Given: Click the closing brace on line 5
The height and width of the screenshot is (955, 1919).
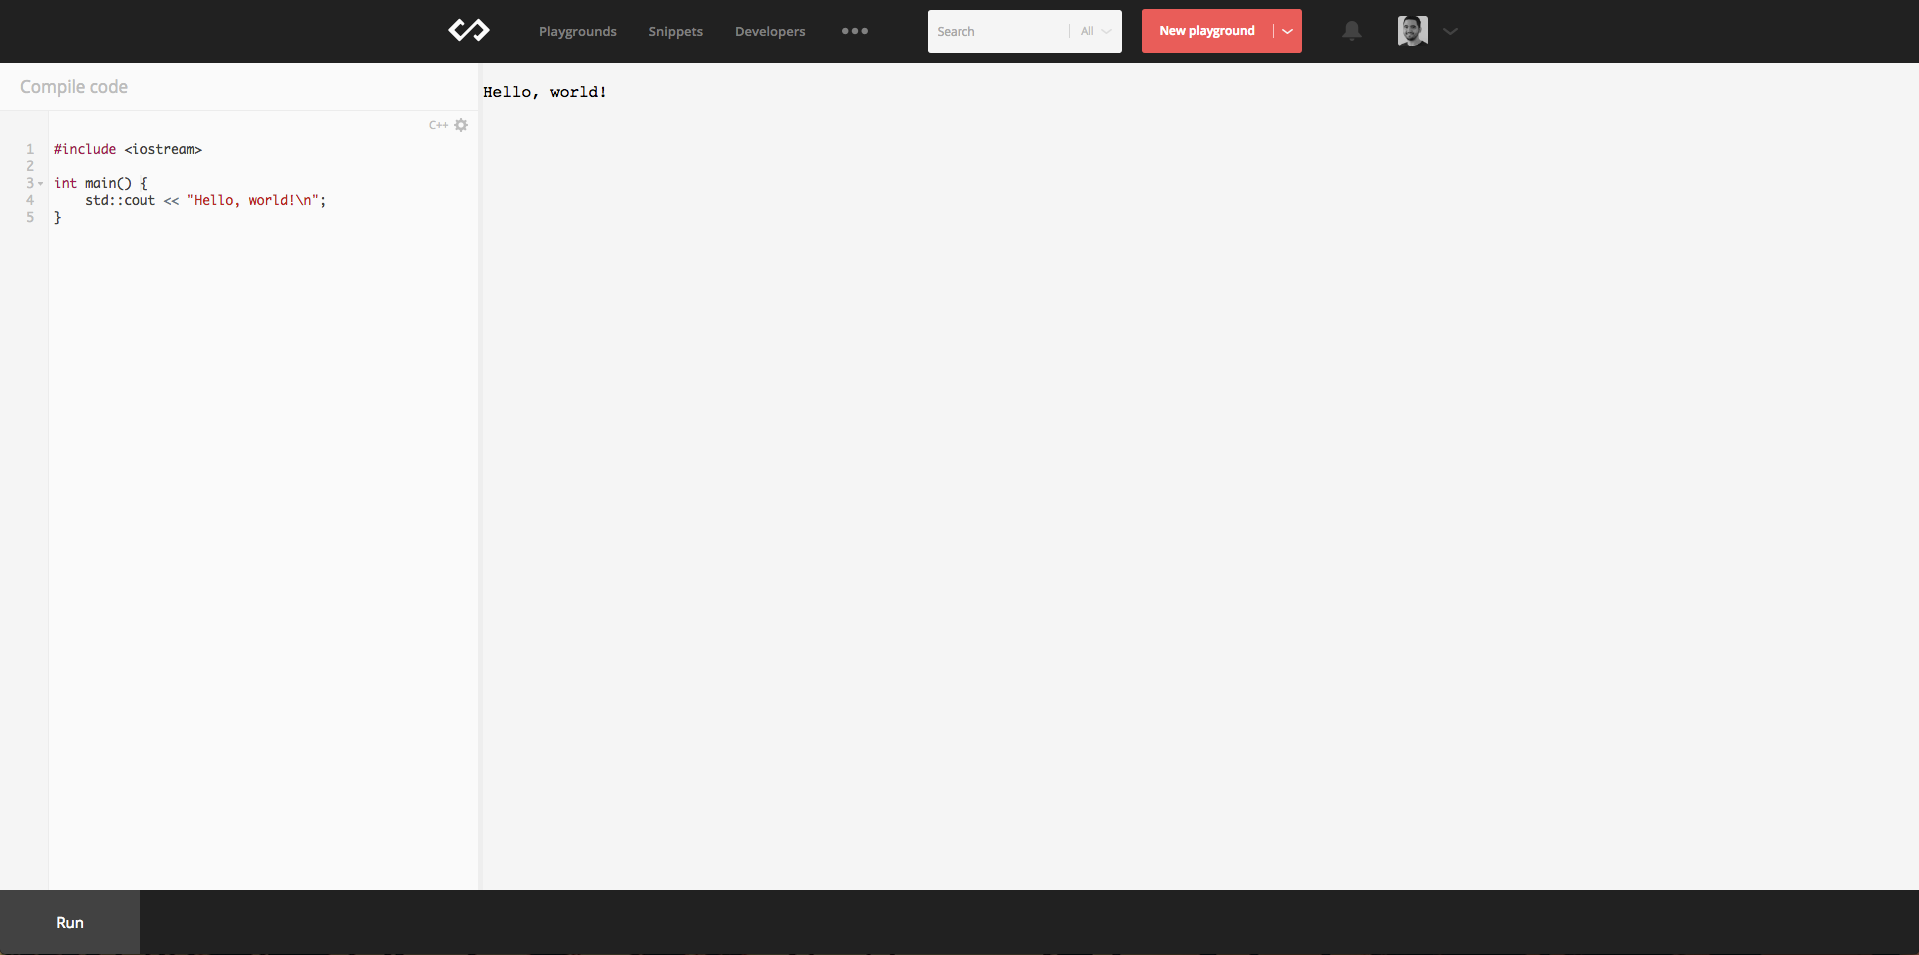Looking at the screenshot, I should [x=57, y=217].
